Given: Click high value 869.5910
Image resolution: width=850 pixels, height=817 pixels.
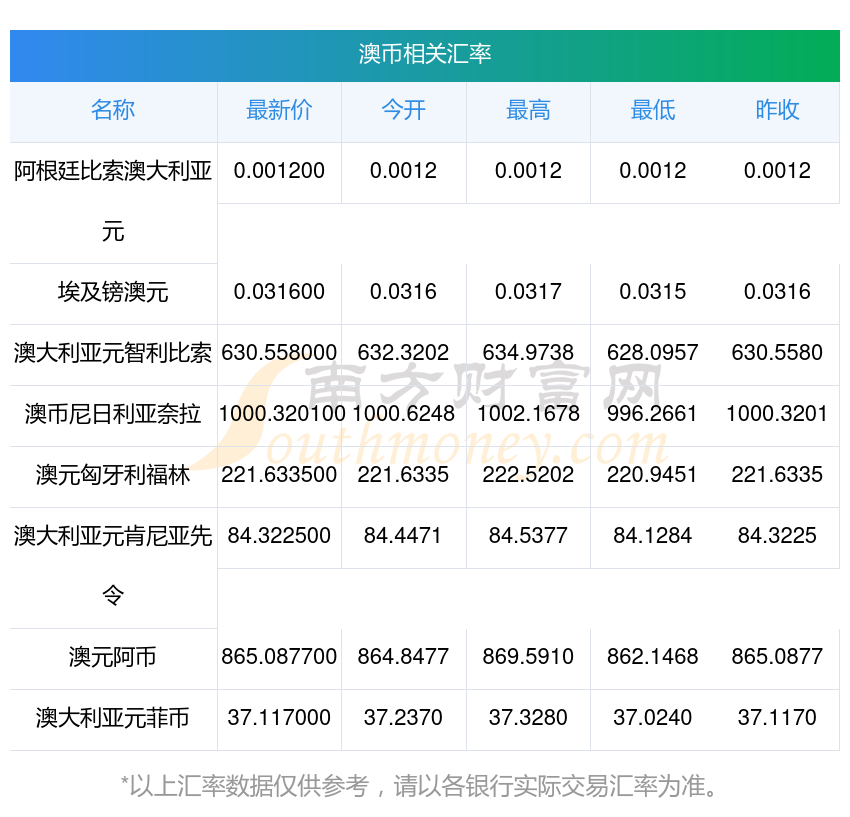Looking at the screenshot, I should point(528,657).
